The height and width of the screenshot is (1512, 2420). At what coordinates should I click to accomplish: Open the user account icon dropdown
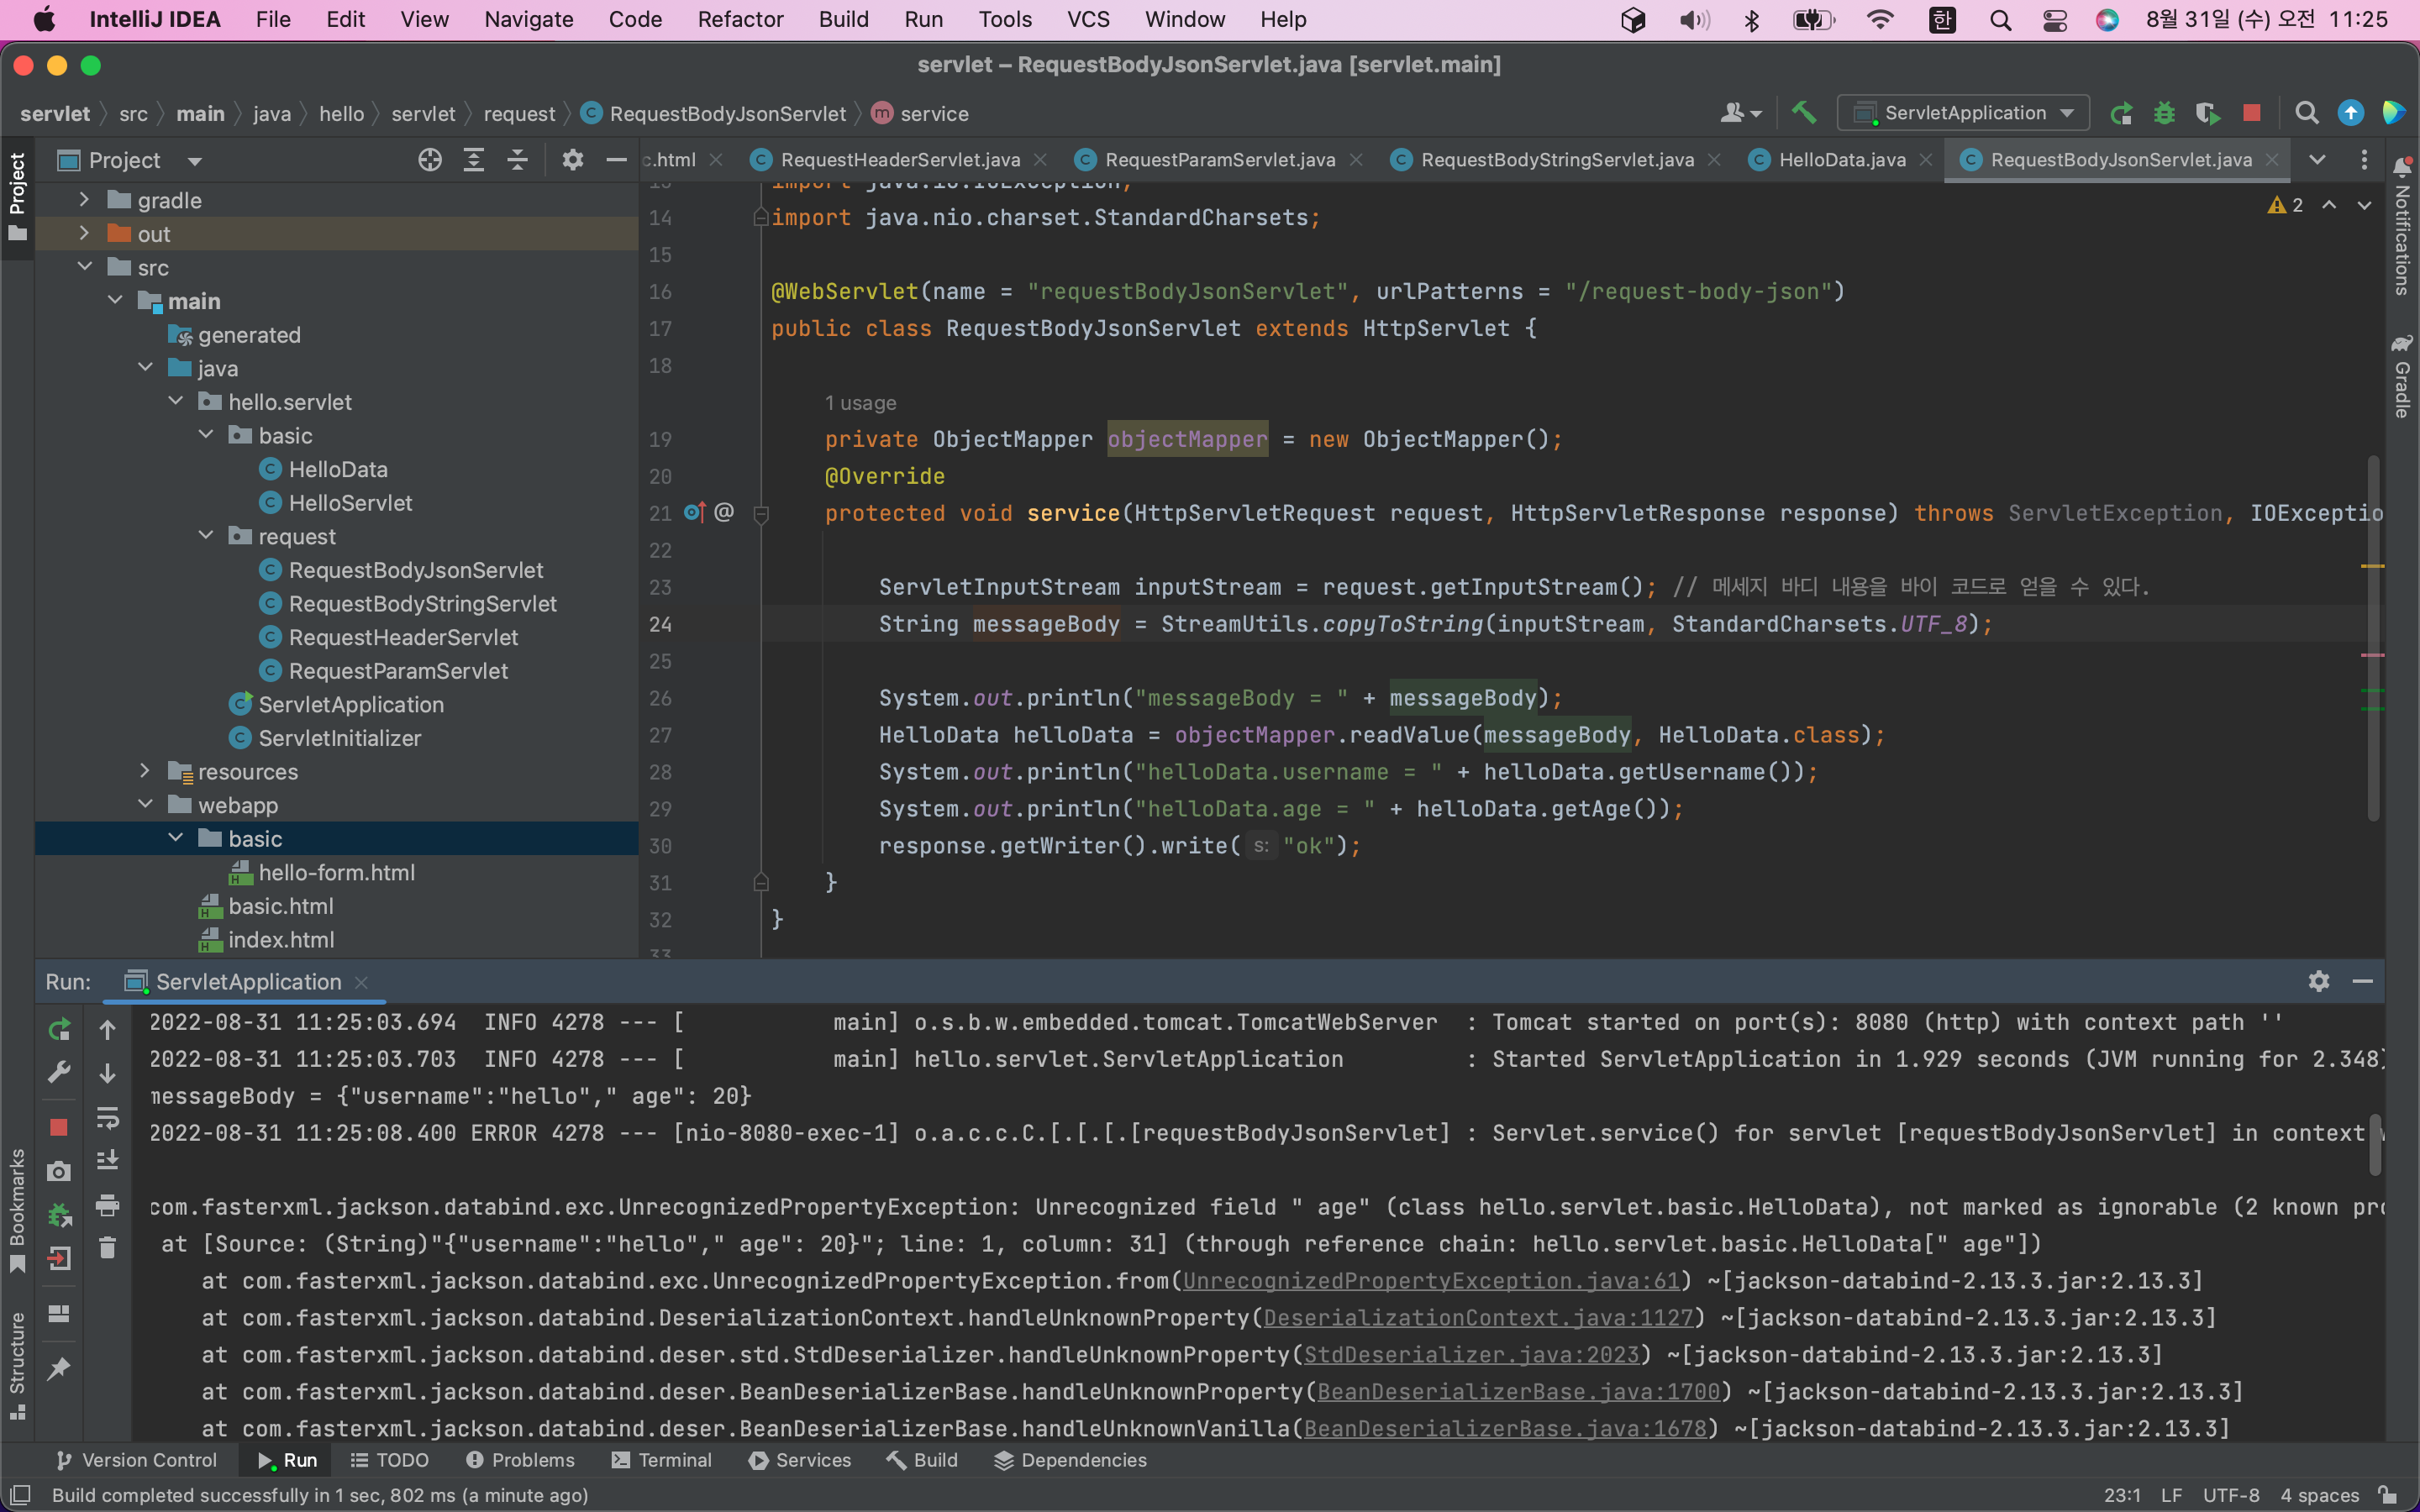[1740, 113]
